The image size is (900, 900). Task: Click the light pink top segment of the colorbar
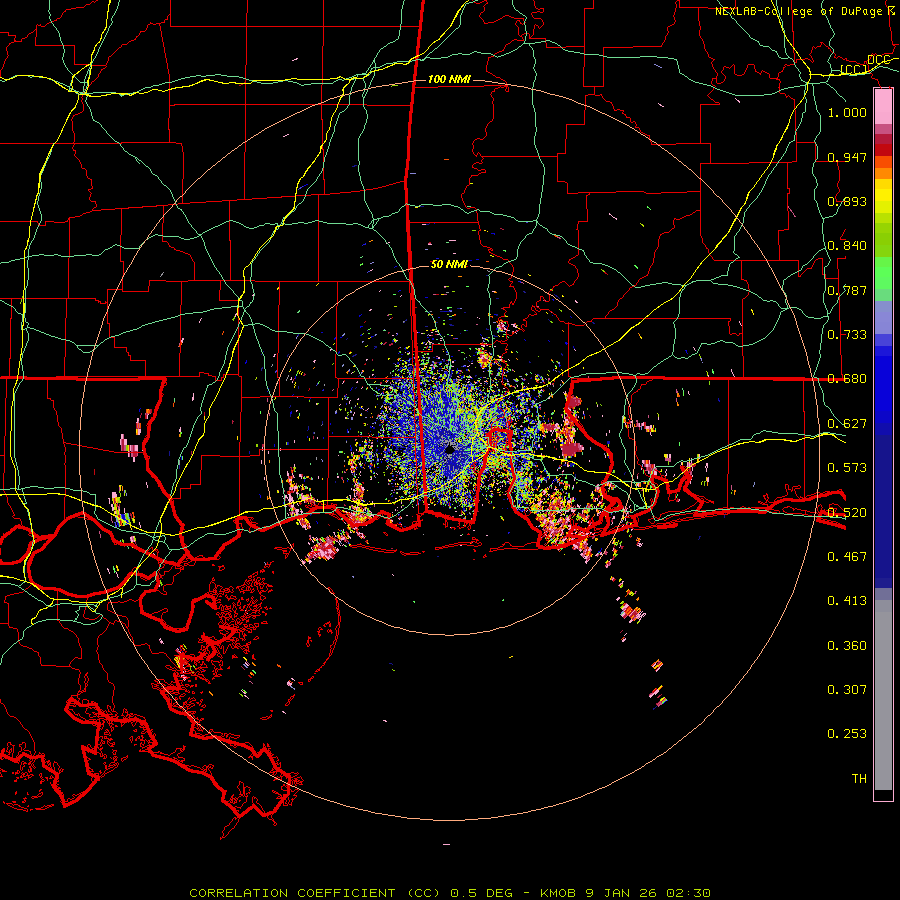[883, 106]
